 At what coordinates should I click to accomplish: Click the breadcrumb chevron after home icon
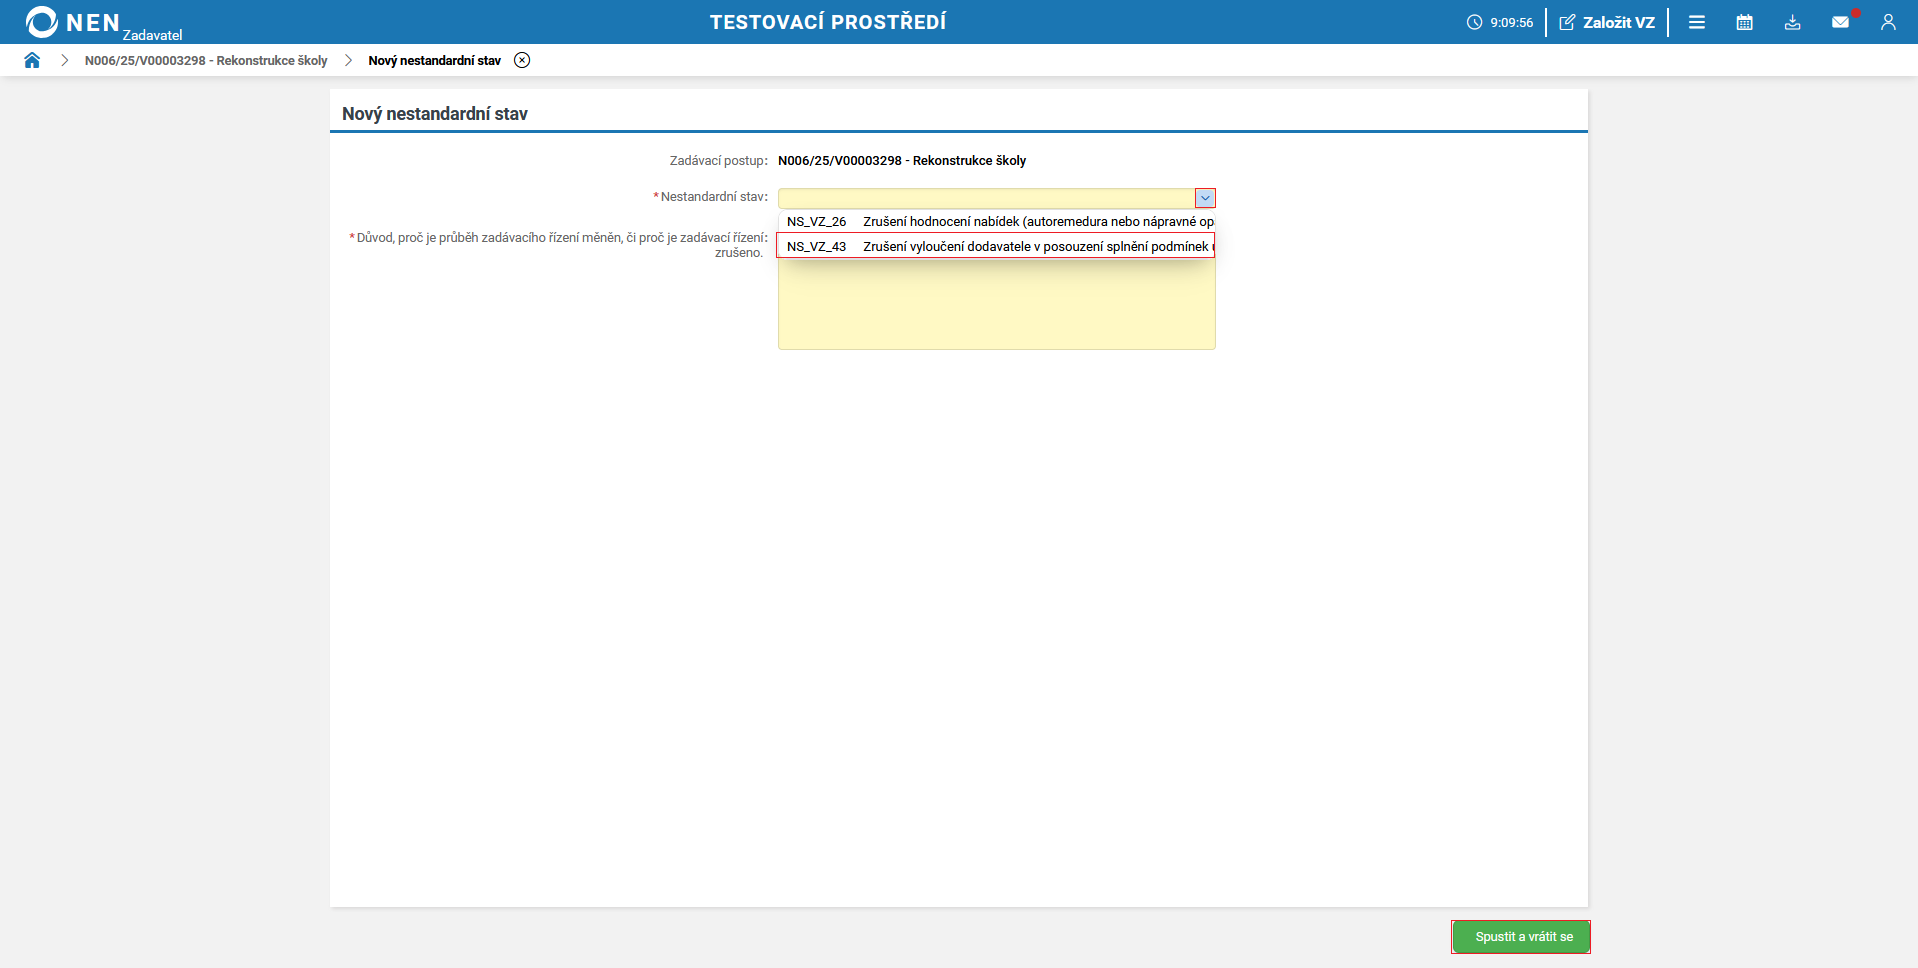point(64,60)
